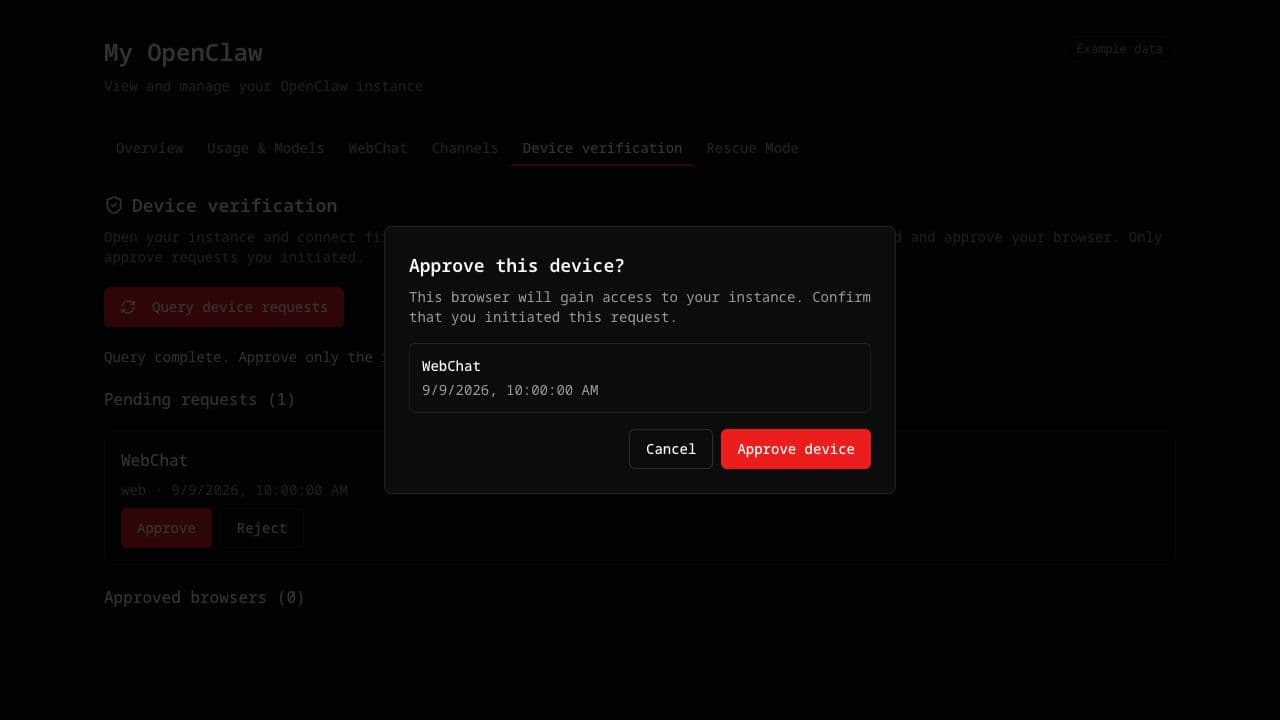The image size is (1280, 720).
Task: Click the "web · 9/9/2026" line in the request card
Action: 234,490
